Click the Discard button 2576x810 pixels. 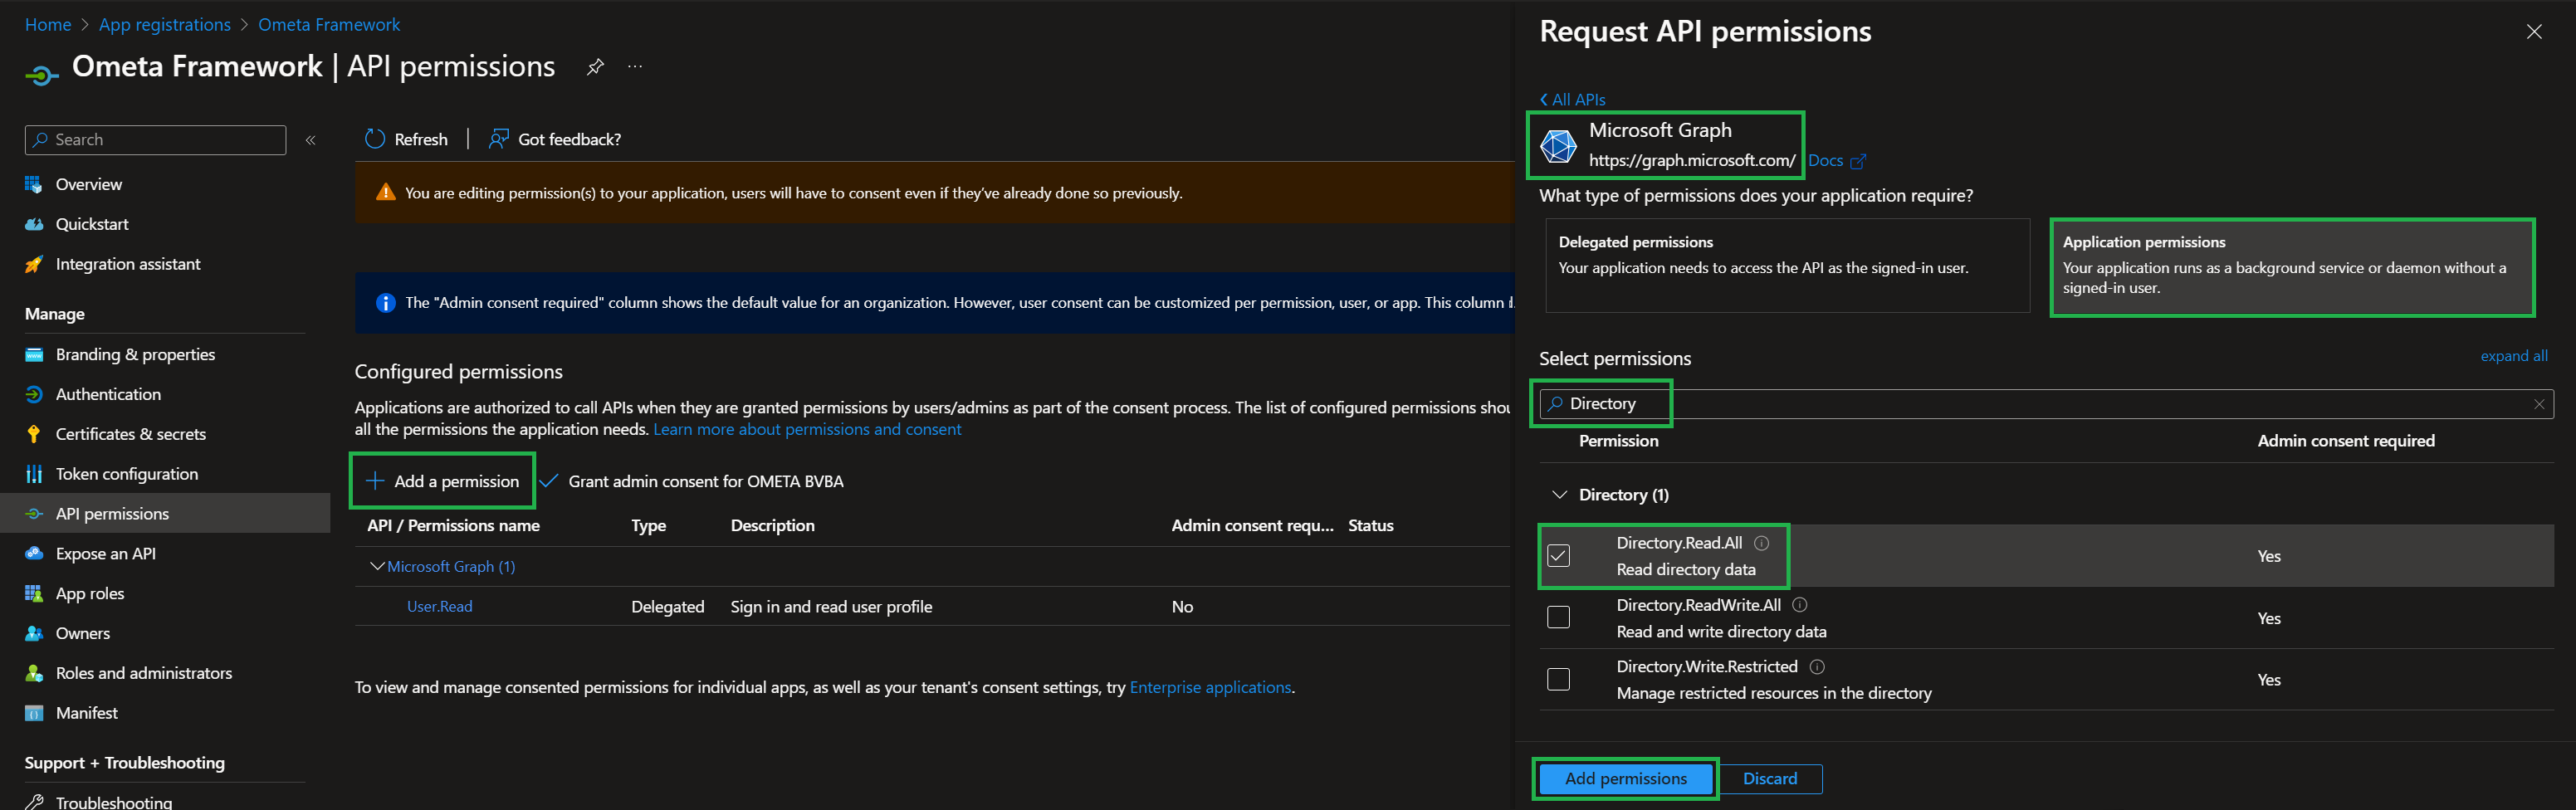(1770, 779)
